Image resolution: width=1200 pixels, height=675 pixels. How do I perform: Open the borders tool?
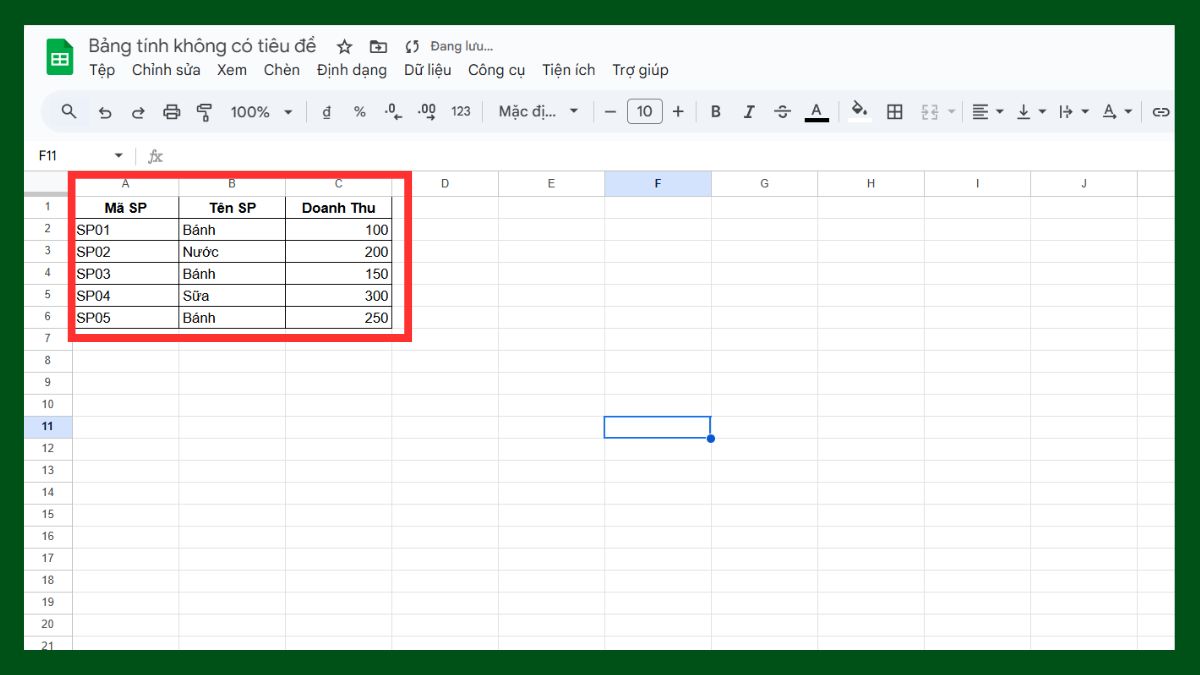point(895,112)
